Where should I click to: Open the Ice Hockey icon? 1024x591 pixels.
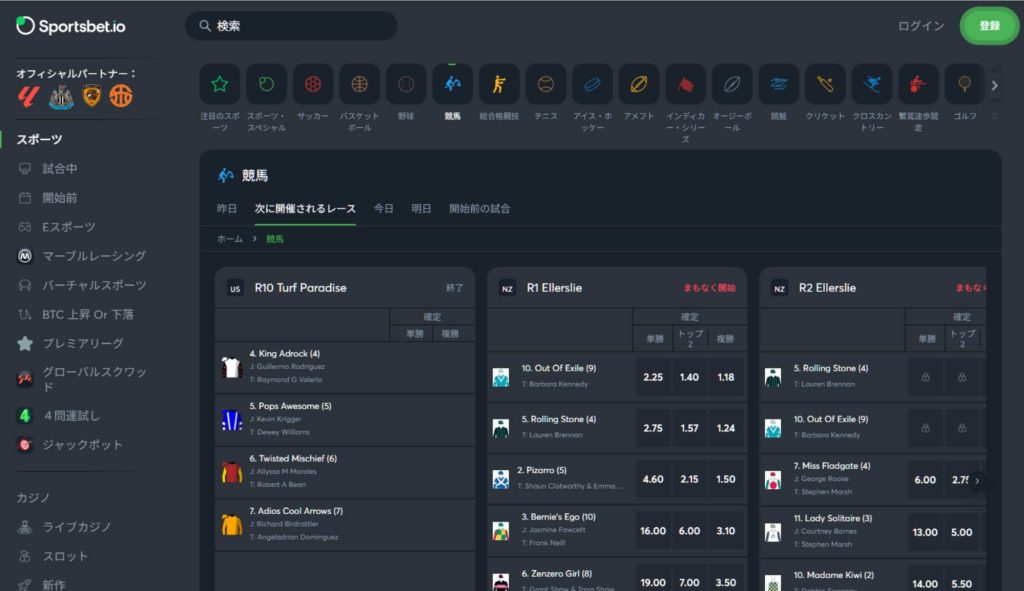click(x=592, y=84)
